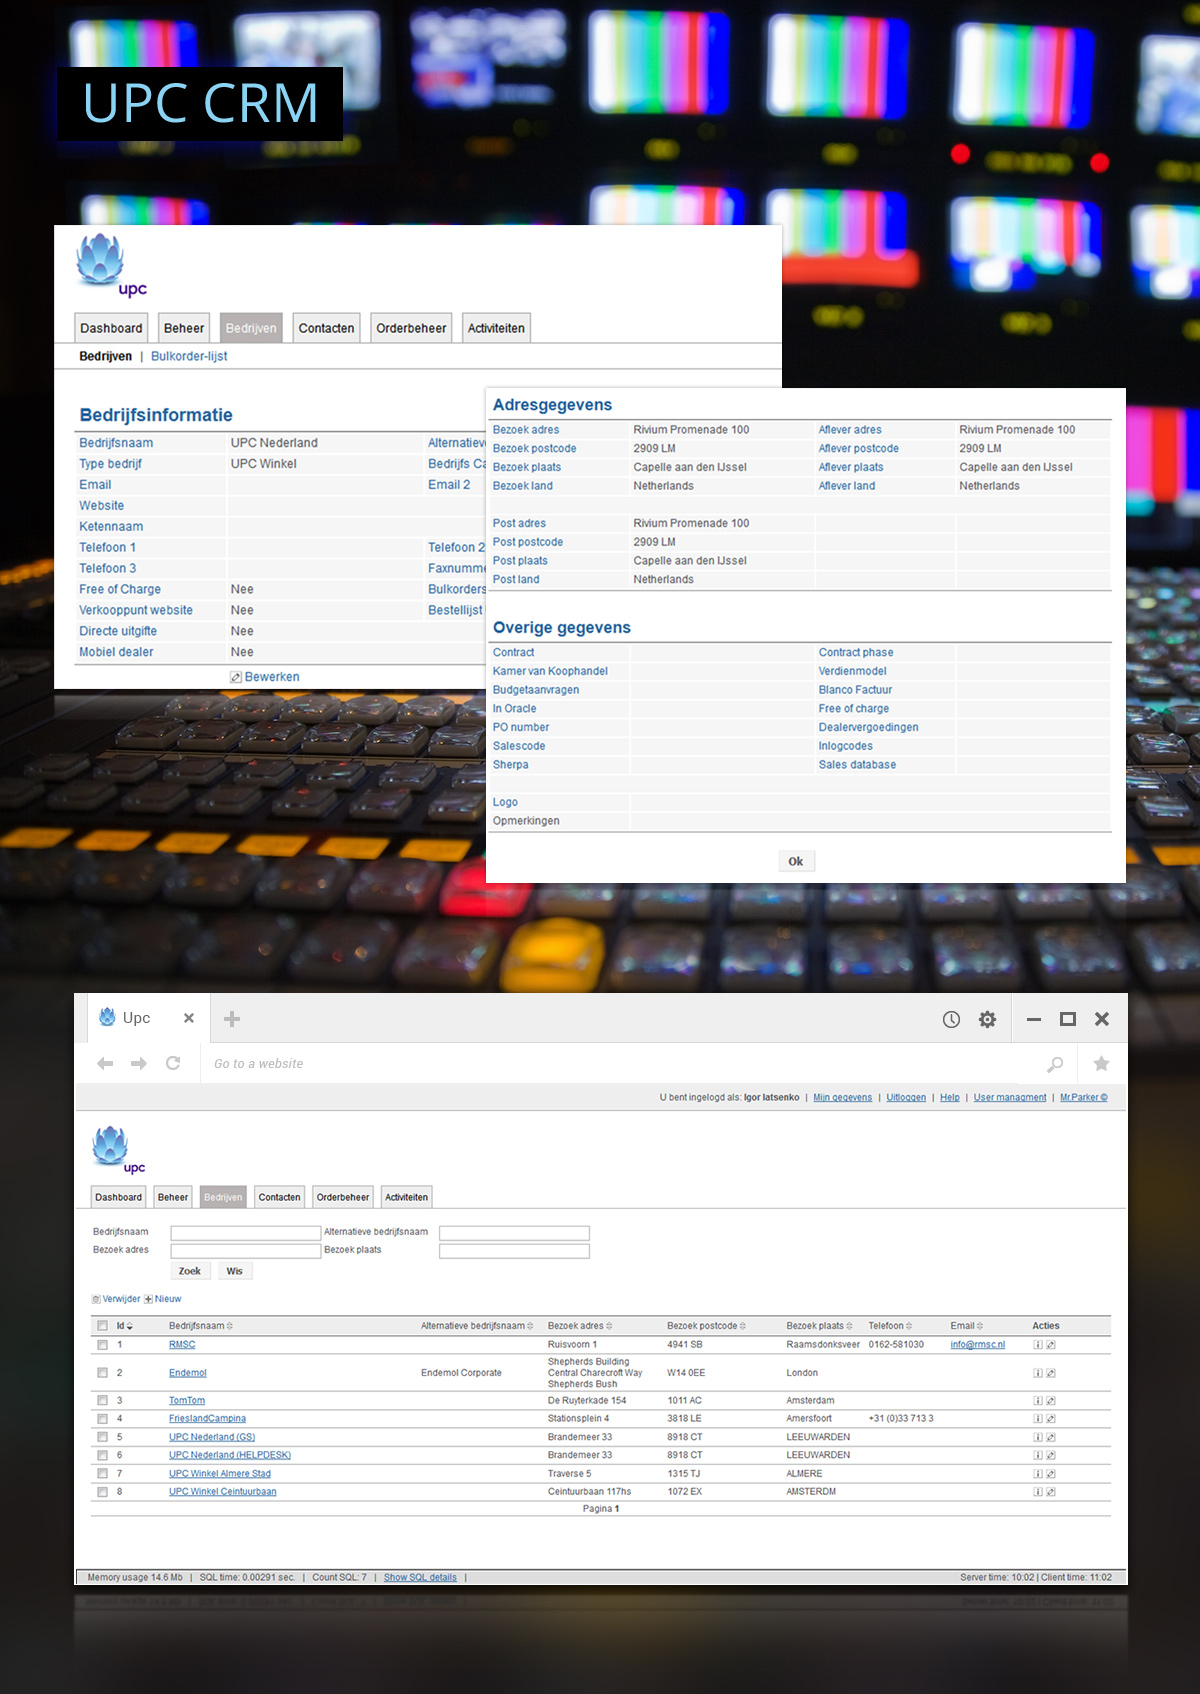Edit the UPC Winkel Ceintuurbaan row
This screenshot has width=1200, height=1694.
pos(1051,1492)
